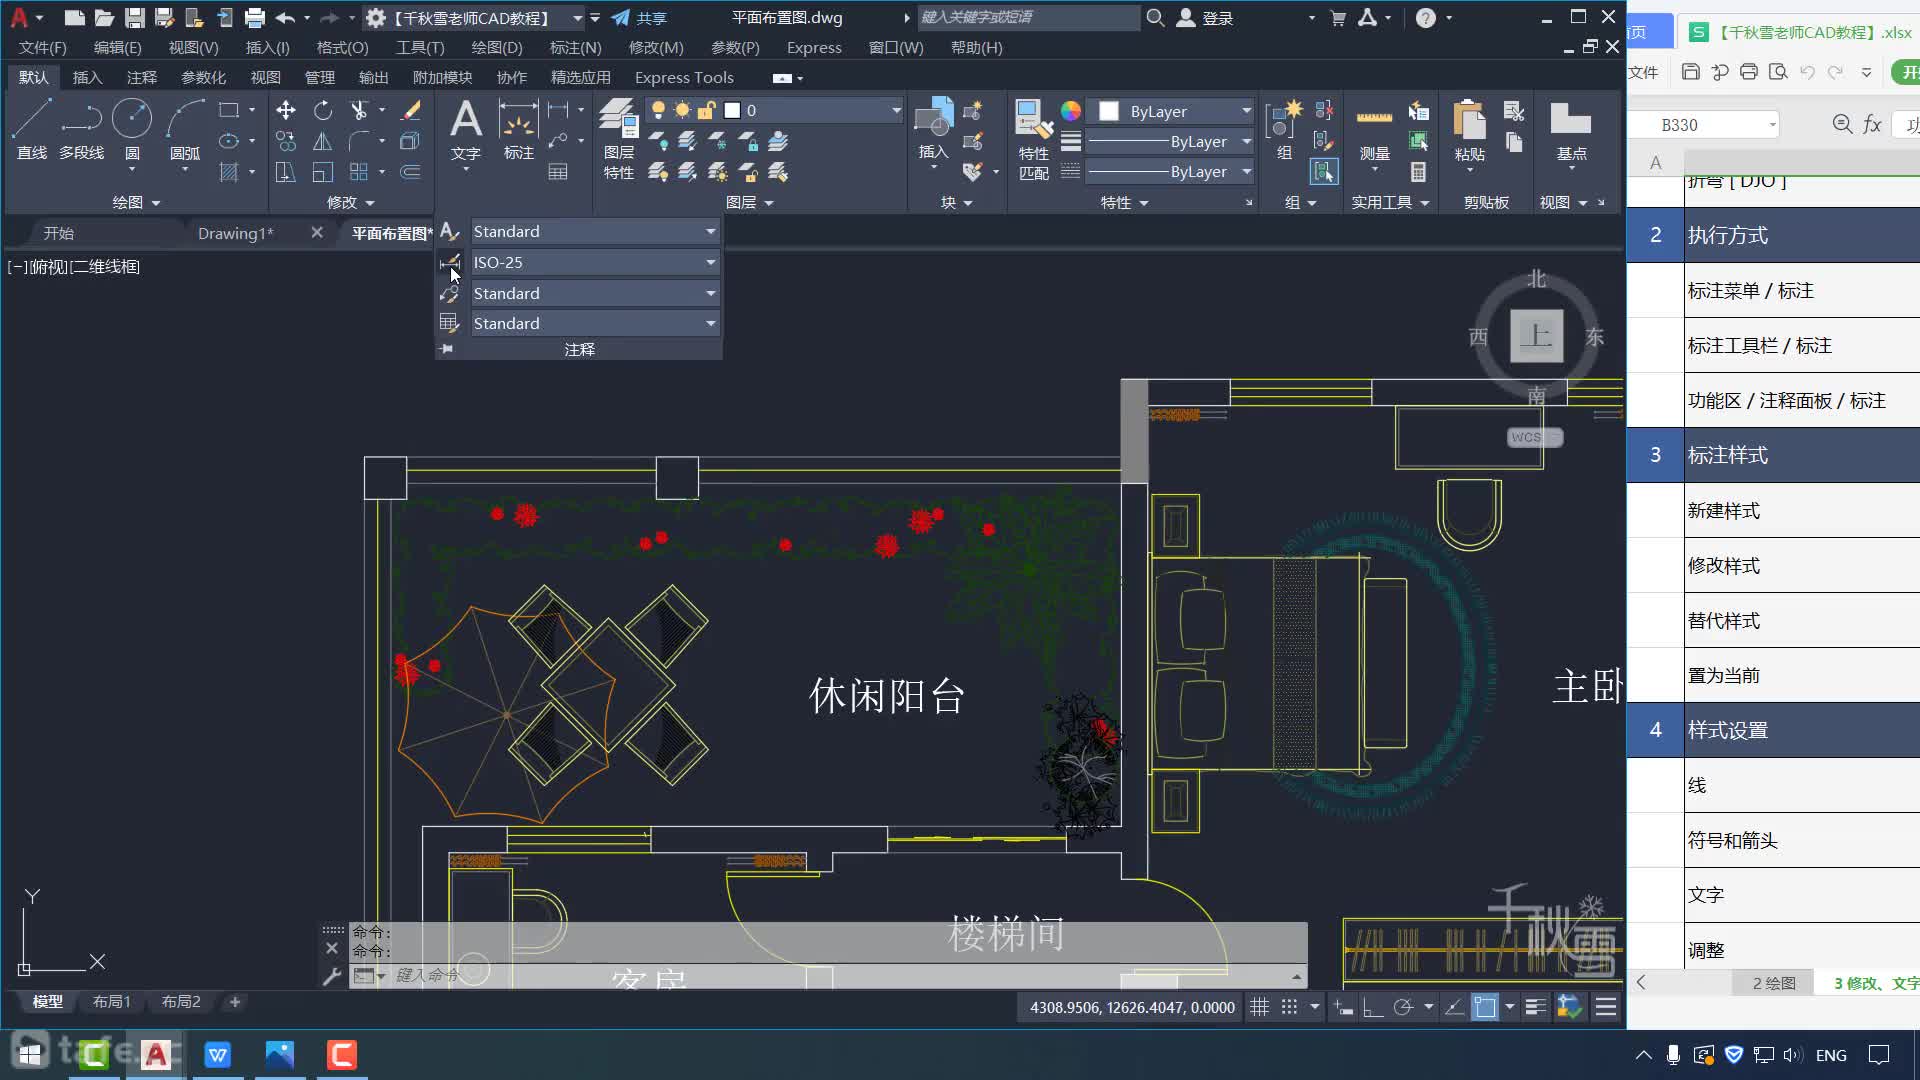Click the keyword search input field
Screen dimensions: 1920x1080
coord(1028,17)
